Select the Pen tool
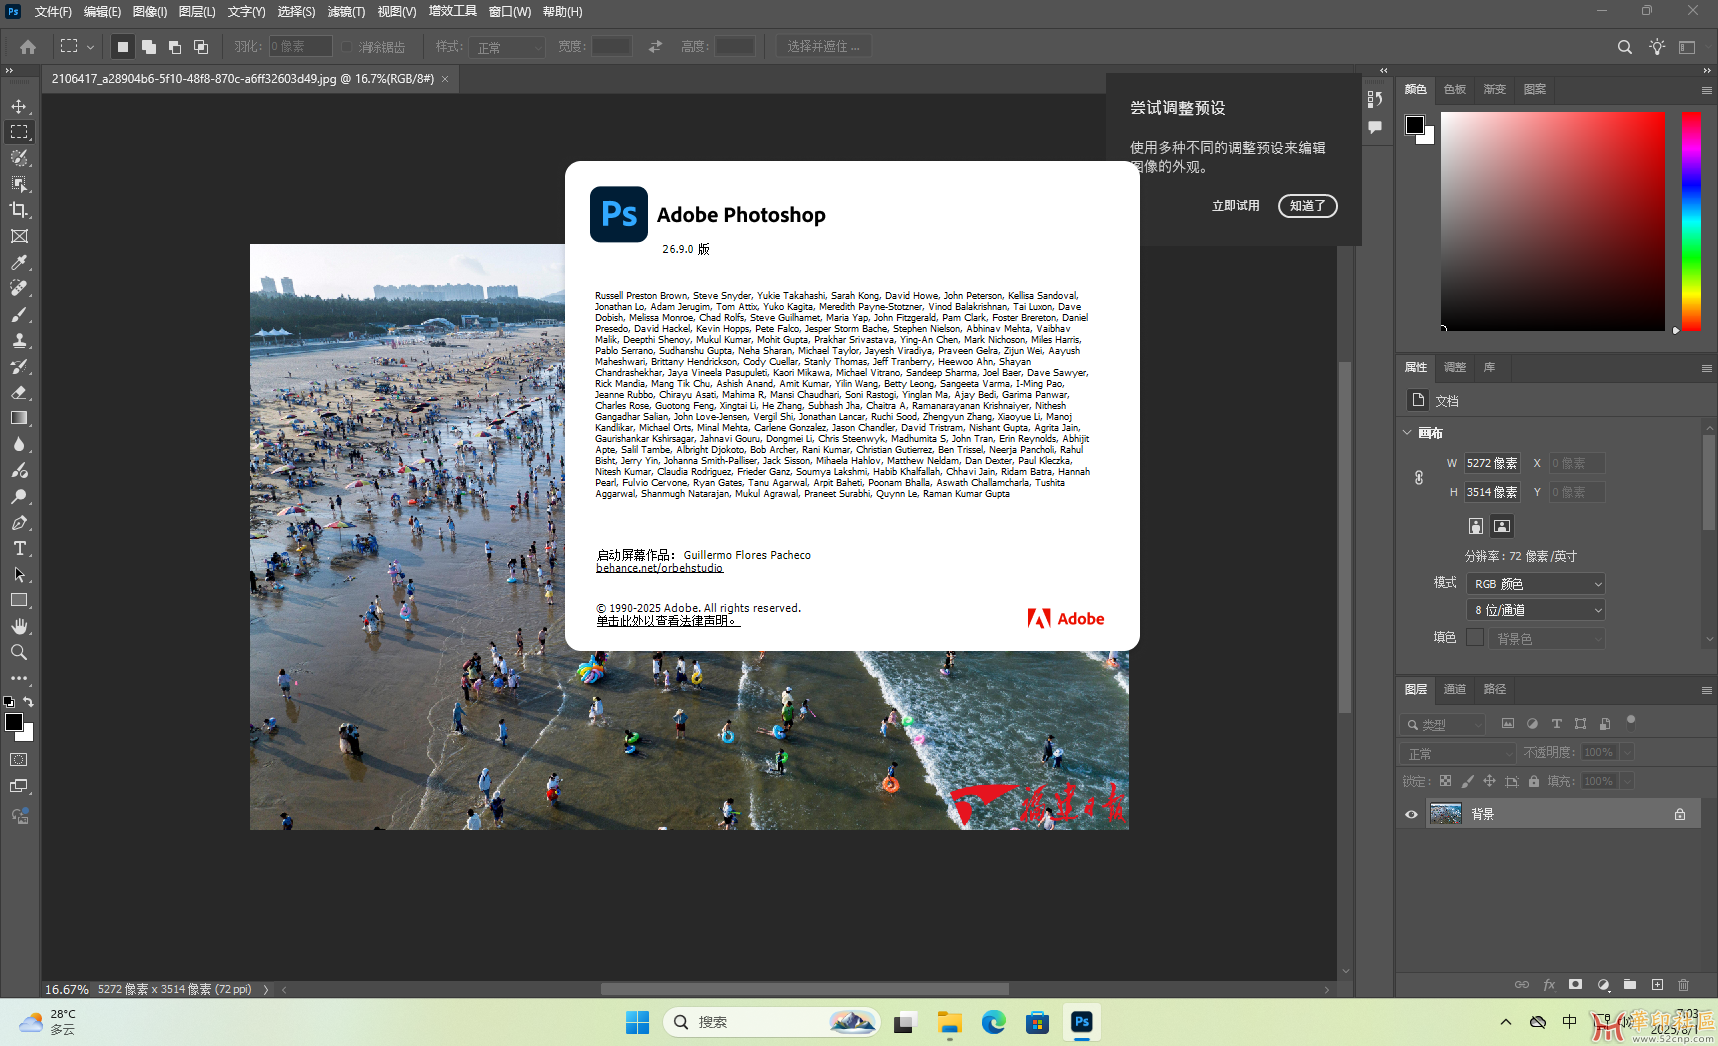 [19, 522]
